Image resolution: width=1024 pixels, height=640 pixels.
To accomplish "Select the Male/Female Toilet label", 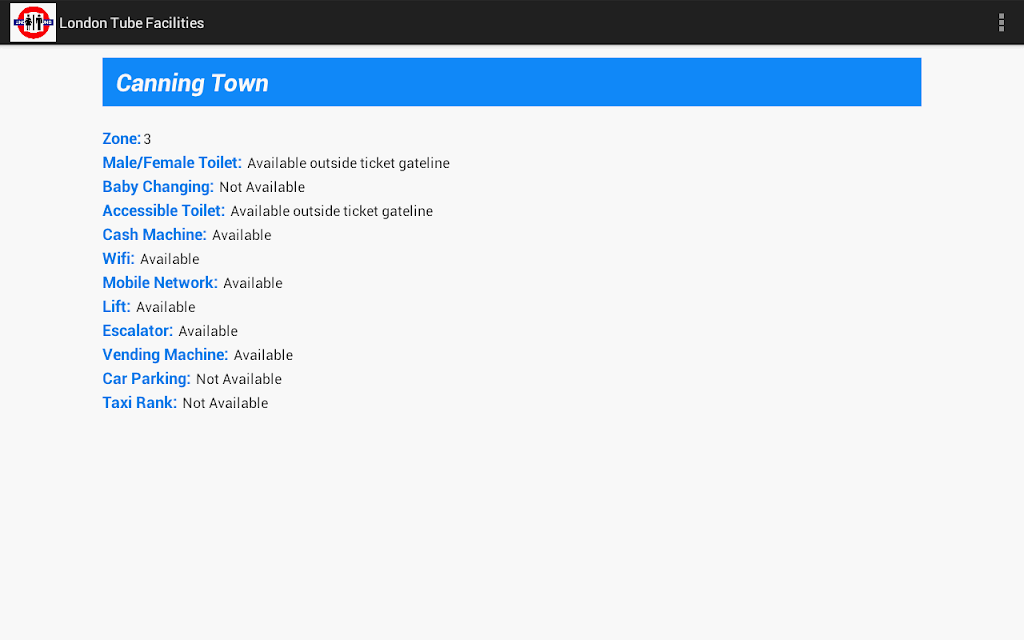I will (172, 163).
